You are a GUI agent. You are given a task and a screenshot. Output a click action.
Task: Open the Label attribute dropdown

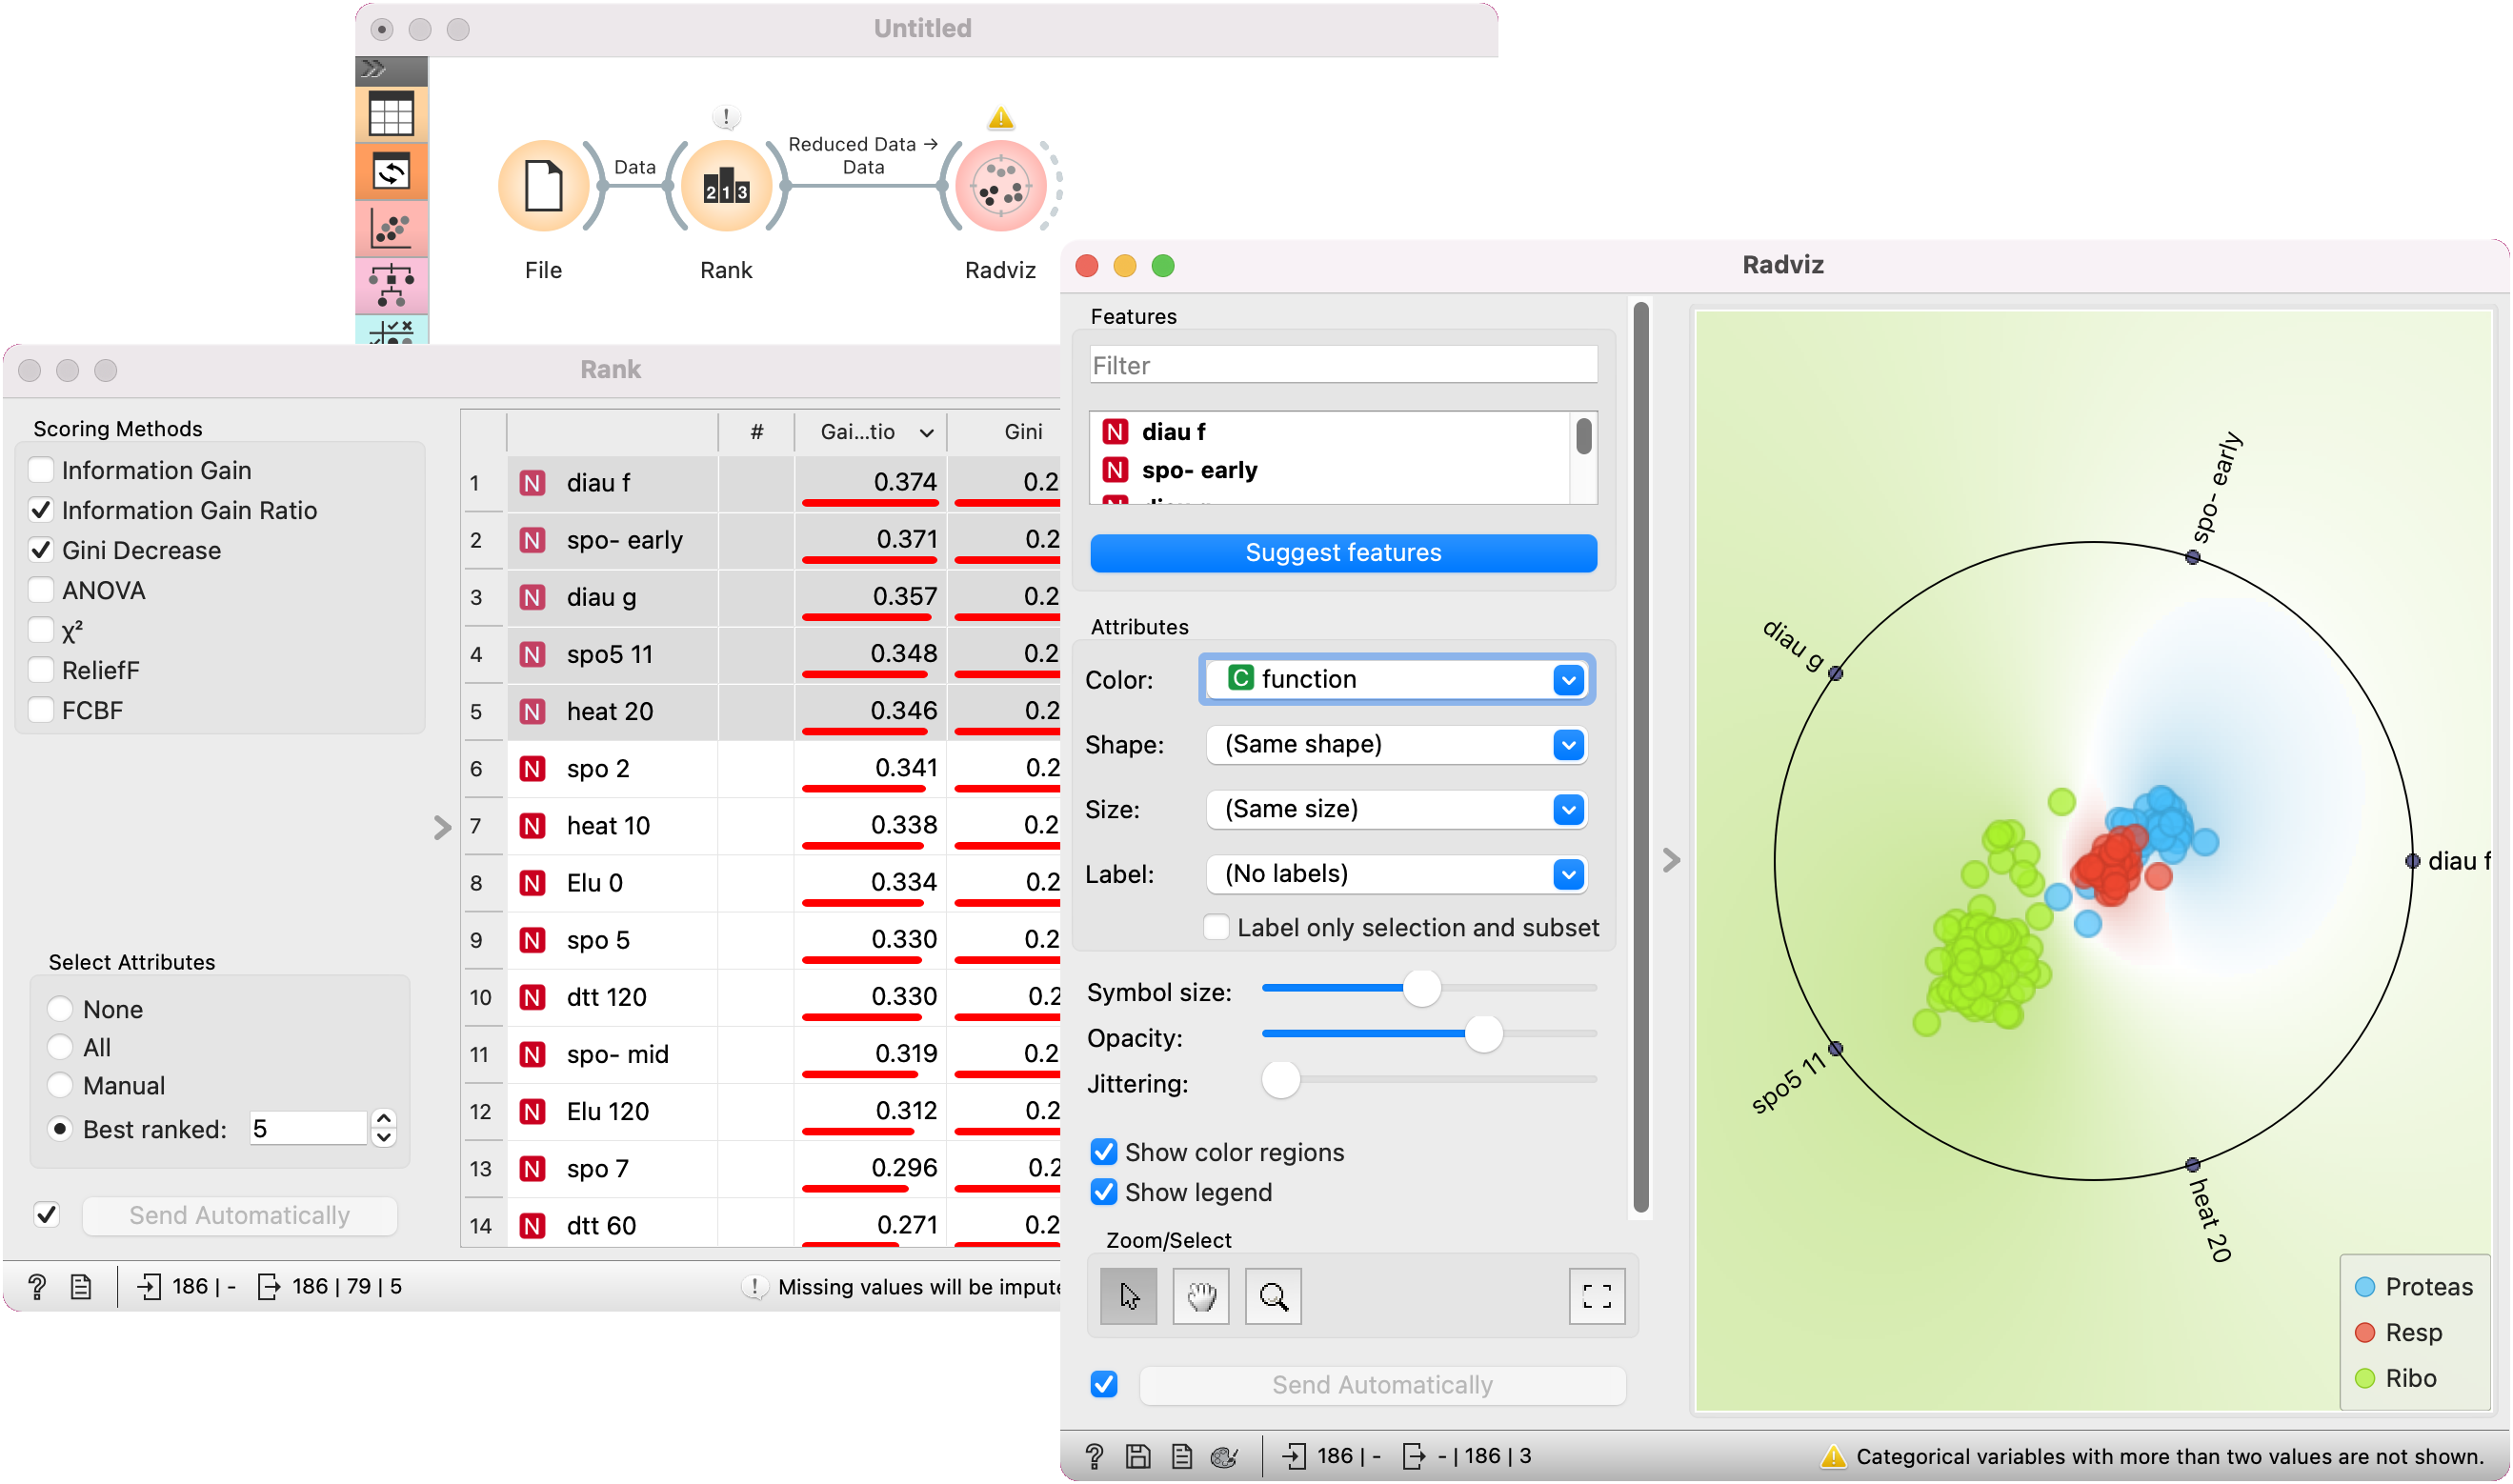coord(1396,874)
